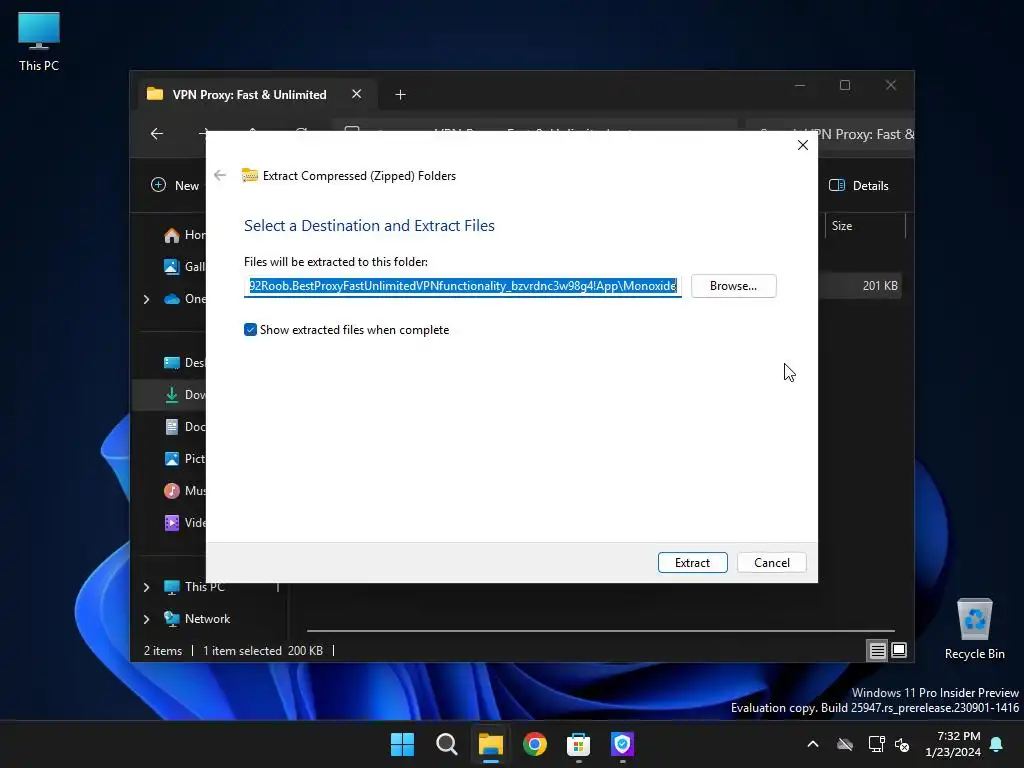
Task: Uncheck Show extracted files when complete
Action: point(250,330)
